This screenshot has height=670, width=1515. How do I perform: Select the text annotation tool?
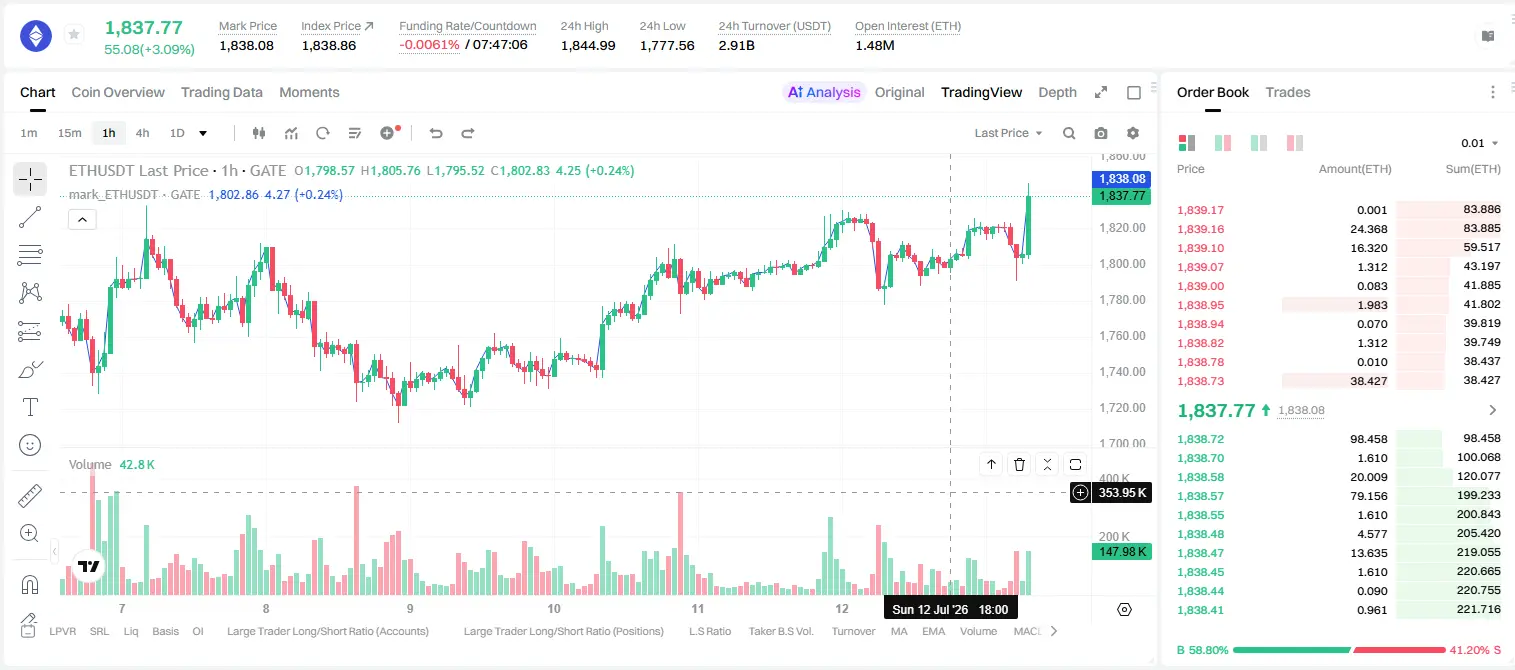[30, 407]
